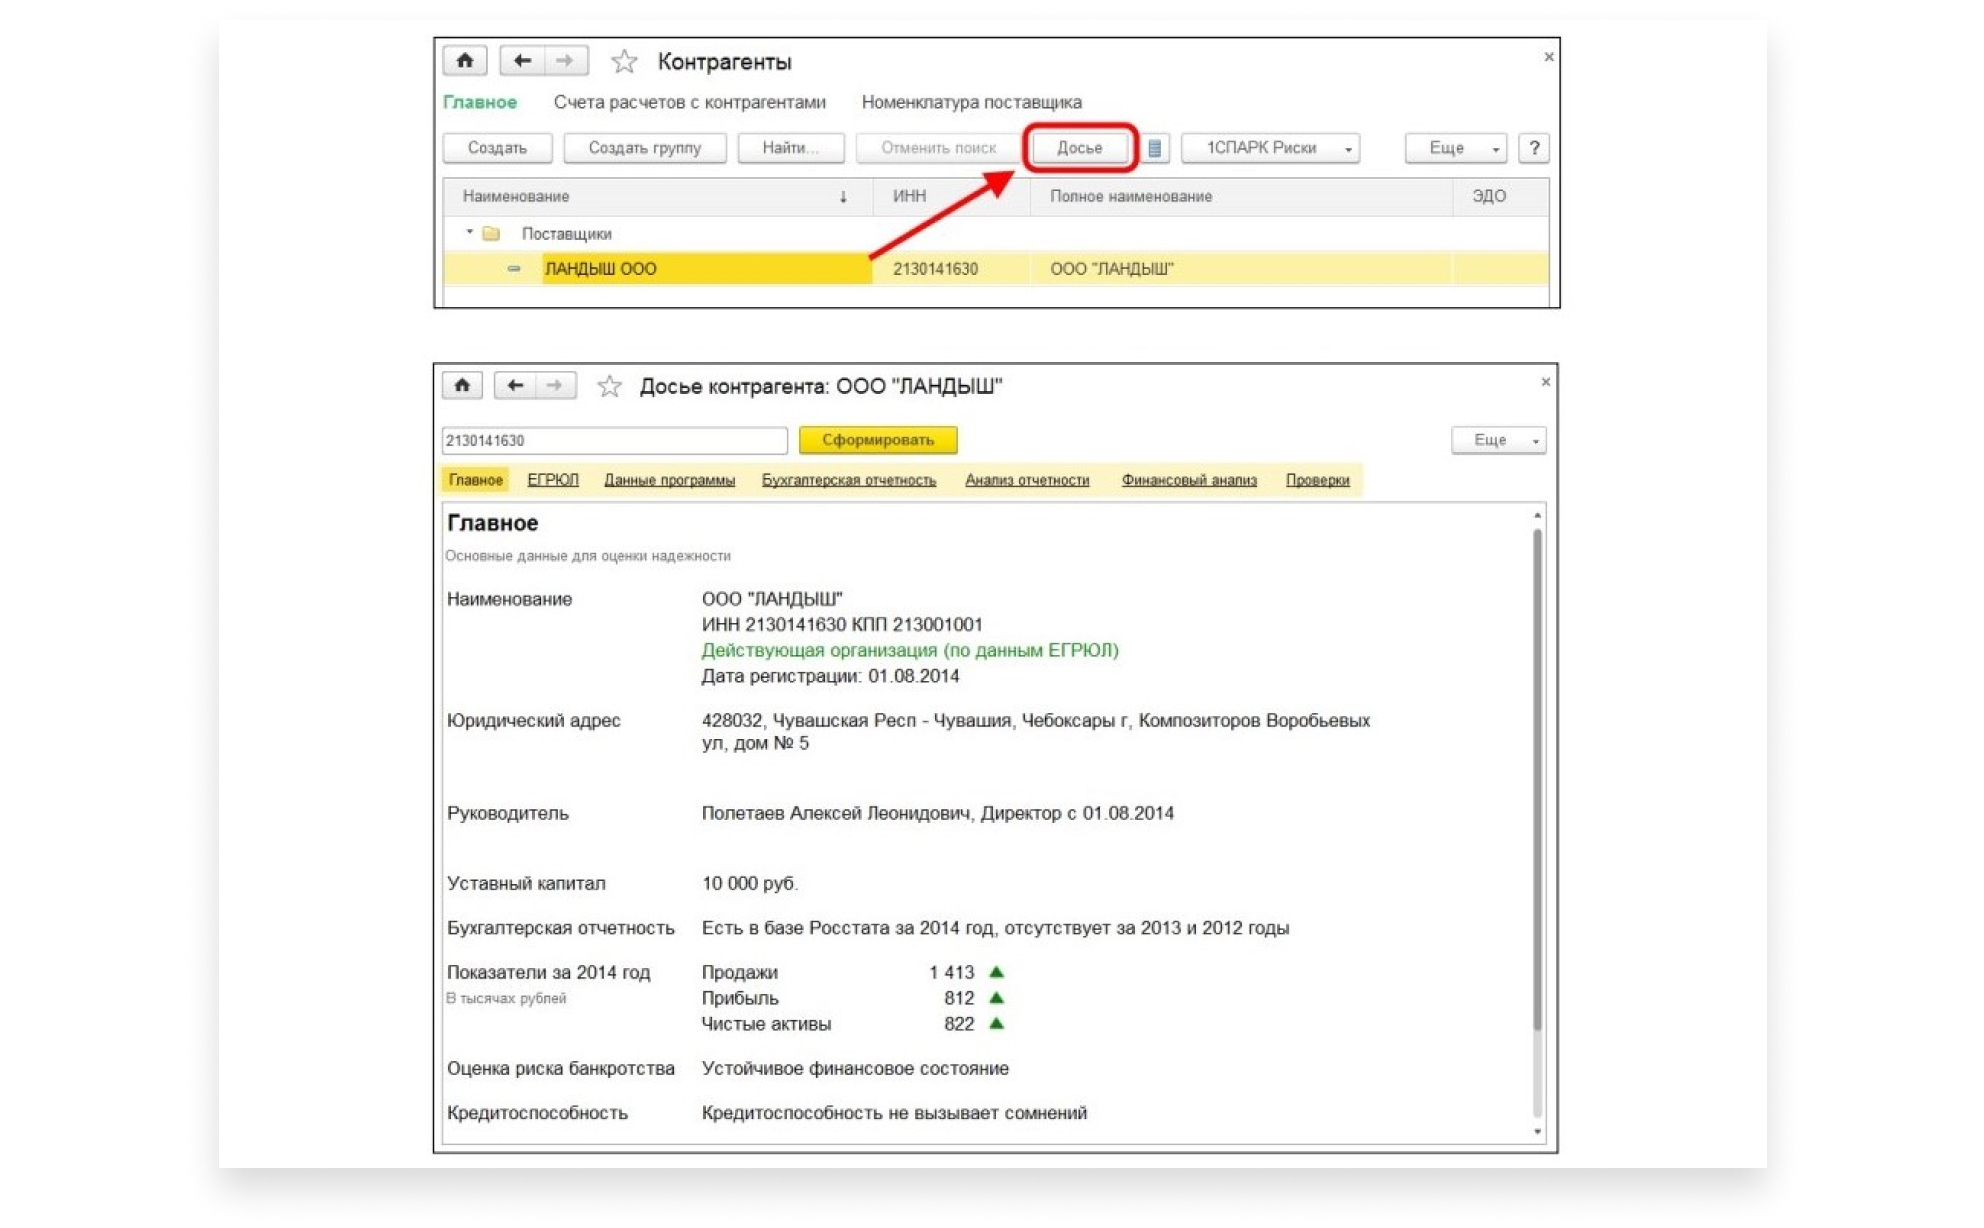Image resolution: width=1984 pixels, height=1228 pixels.
Task: Close the Досье контрагента window
Action: [x=1545, y=382]
